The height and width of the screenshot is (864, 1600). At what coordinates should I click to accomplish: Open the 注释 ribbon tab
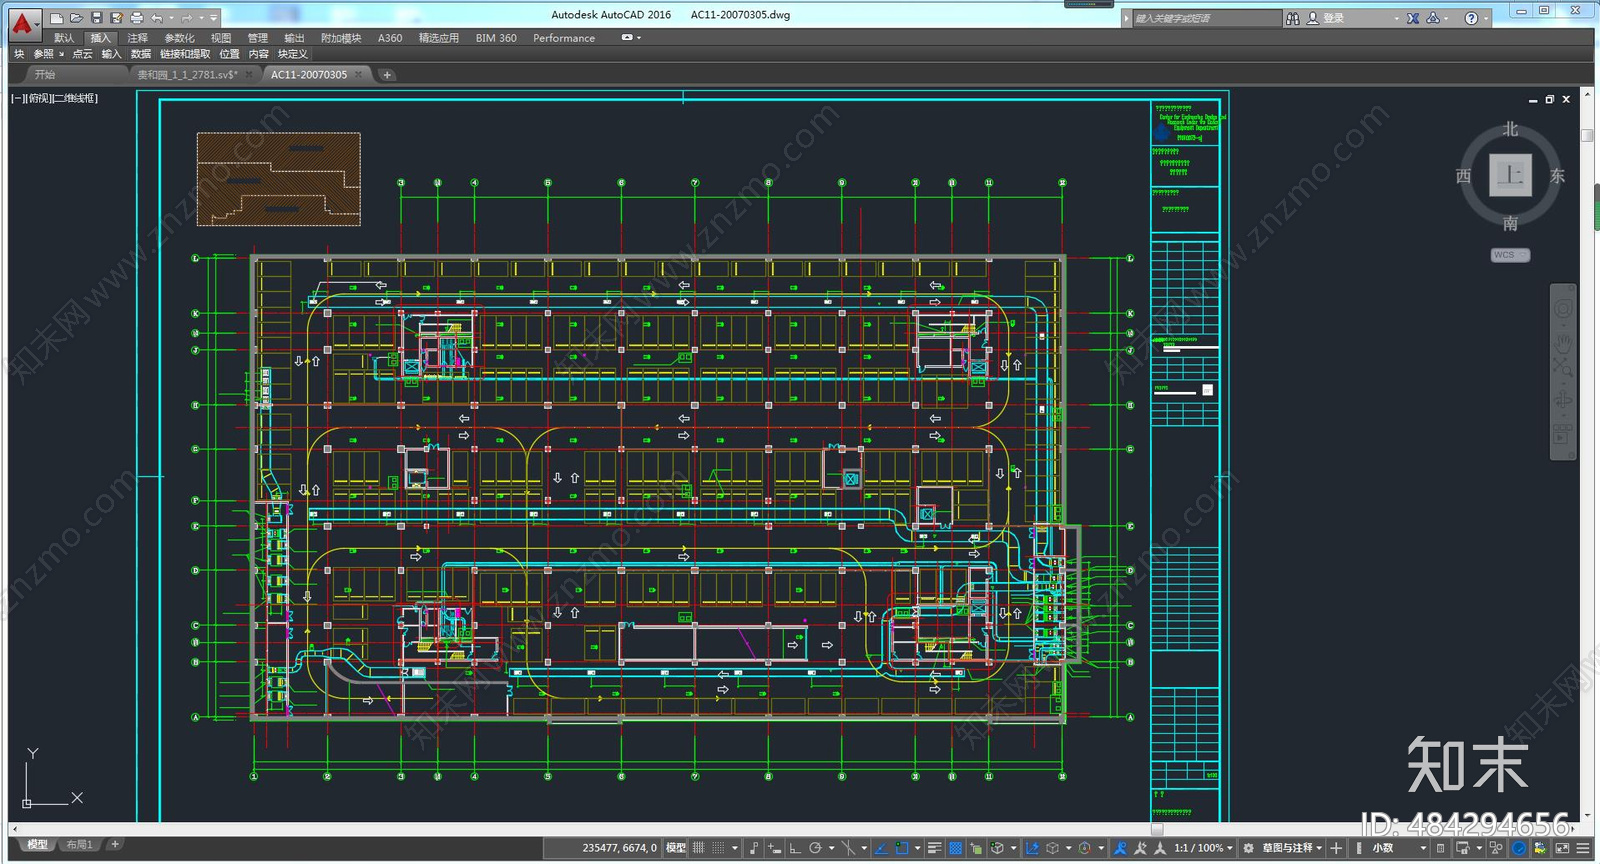137,38
